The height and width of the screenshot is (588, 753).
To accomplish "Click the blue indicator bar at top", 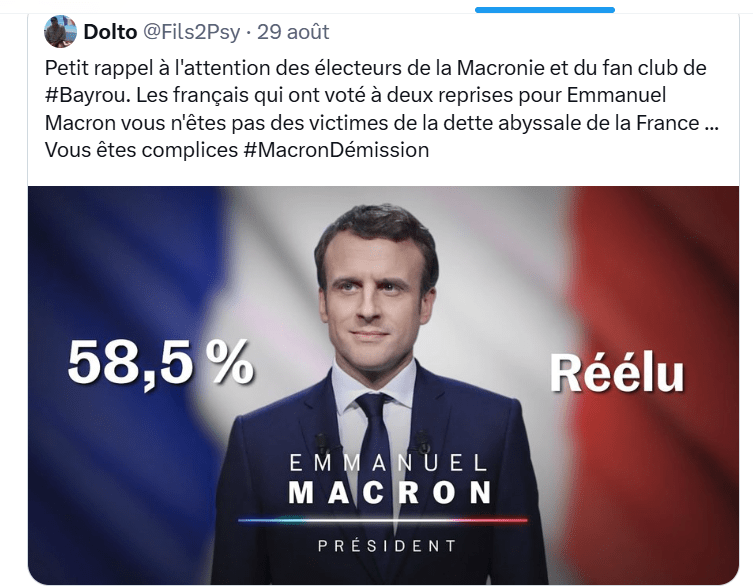I will click(x=545, y=10).
